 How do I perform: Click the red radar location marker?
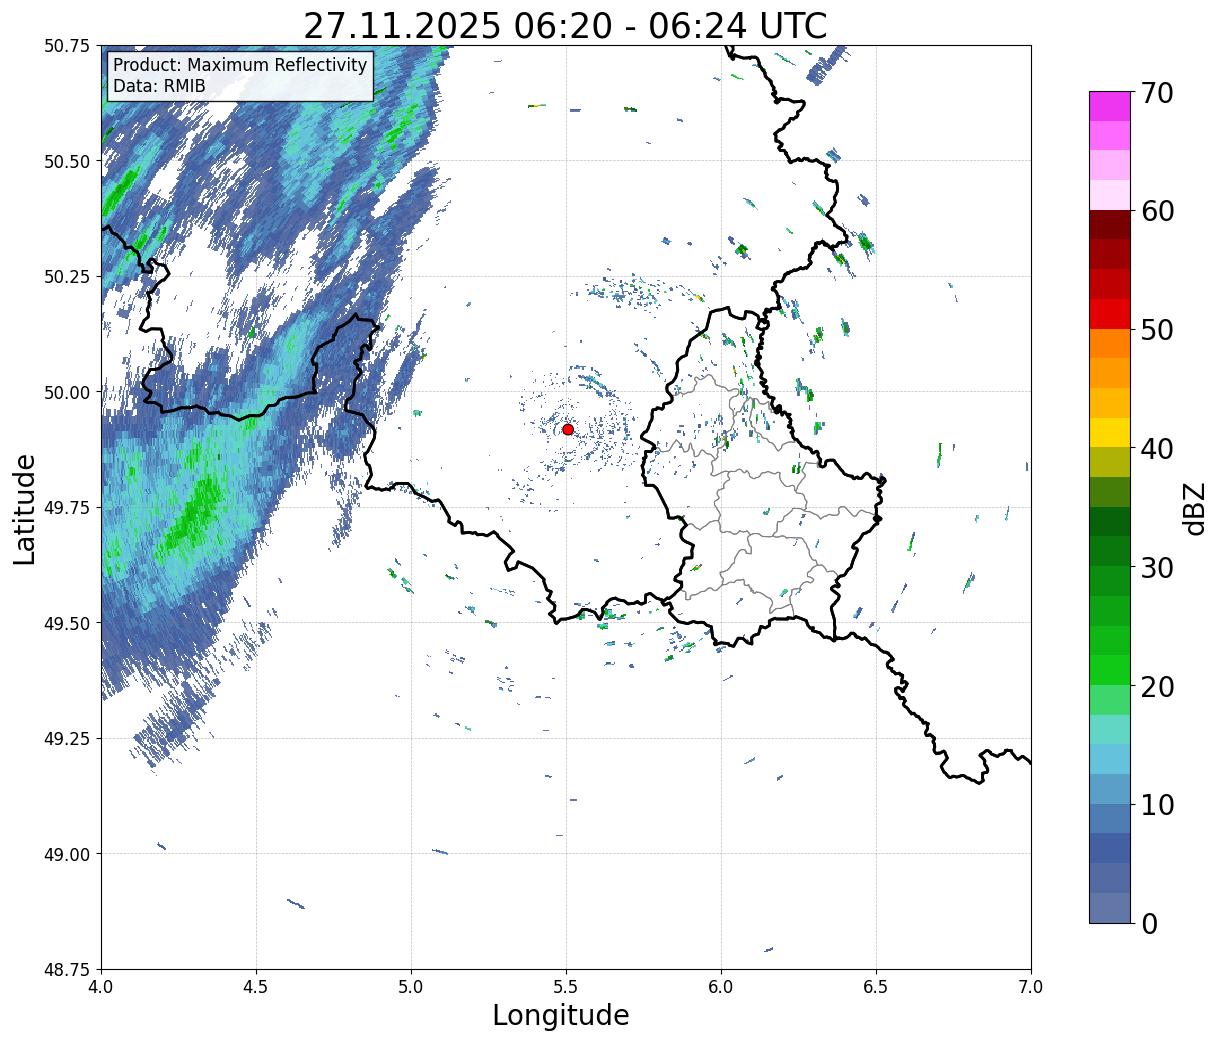(567, 429)
